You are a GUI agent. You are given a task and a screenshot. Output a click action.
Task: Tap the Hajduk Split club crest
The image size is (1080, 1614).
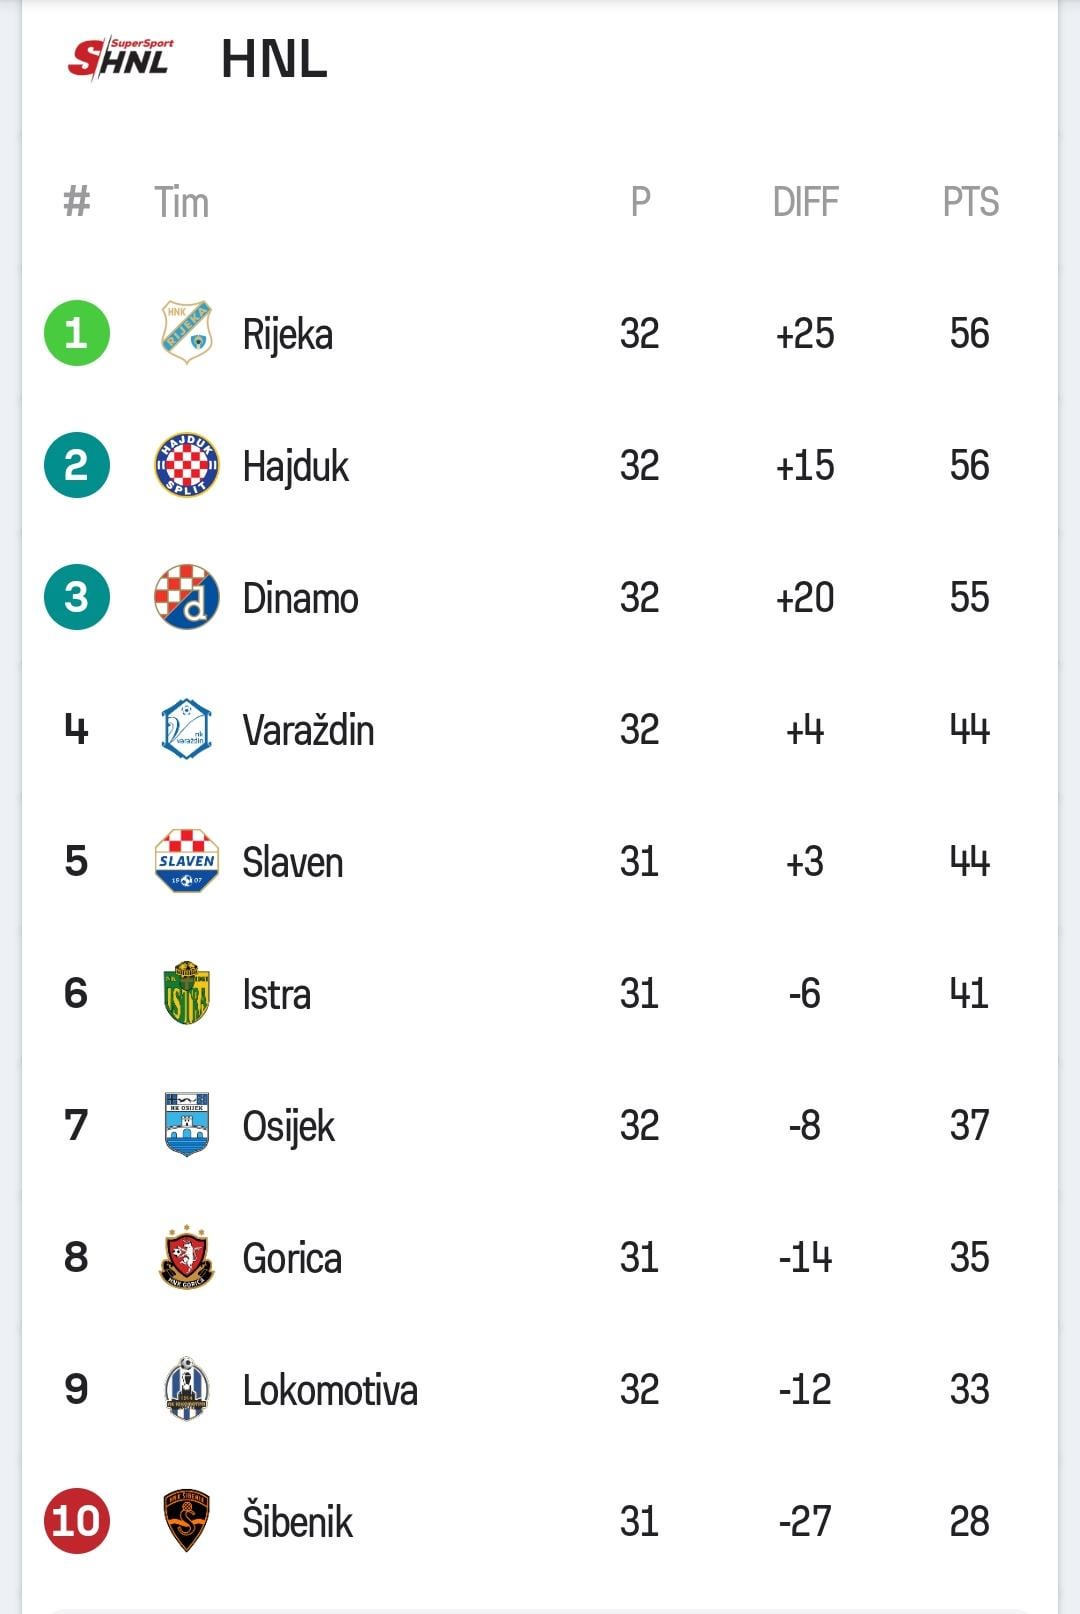pyautogui.click(x=187, y=465)
